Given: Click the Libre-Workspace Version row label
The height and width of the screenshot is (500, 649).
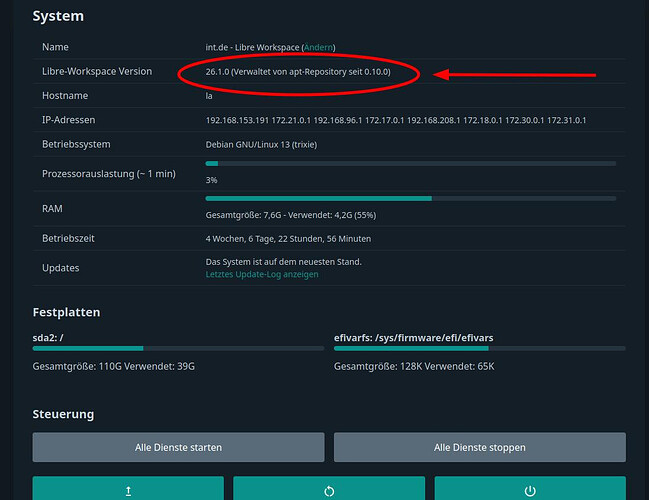Looking at the screenshot, I should (x=97, y=72).
